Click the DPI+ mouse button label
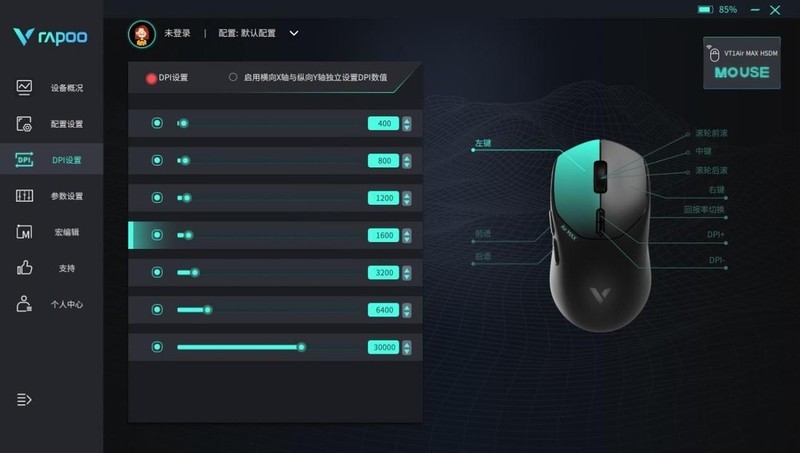800x453 pixels. [715, 235]
